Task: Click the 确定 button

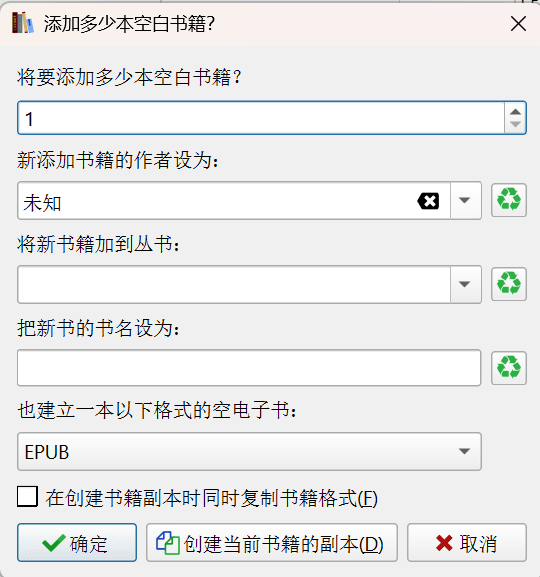Action: (77, 542)
